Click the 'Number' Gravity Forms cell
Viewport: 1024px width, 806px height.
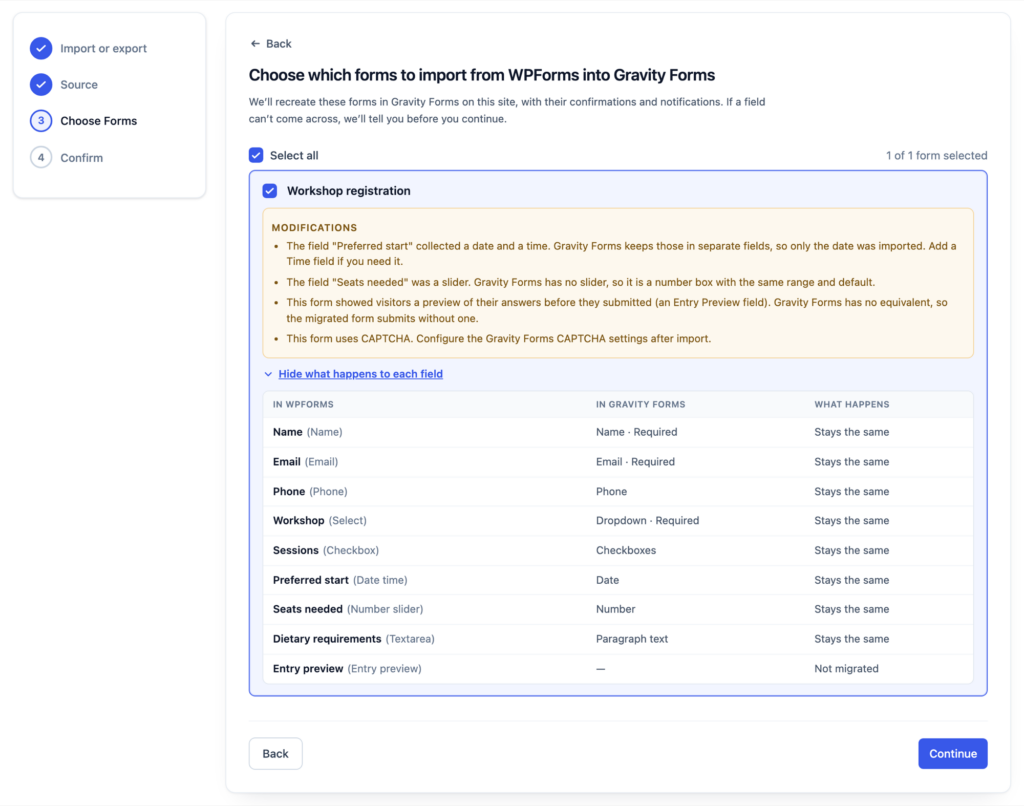point(615,609)
